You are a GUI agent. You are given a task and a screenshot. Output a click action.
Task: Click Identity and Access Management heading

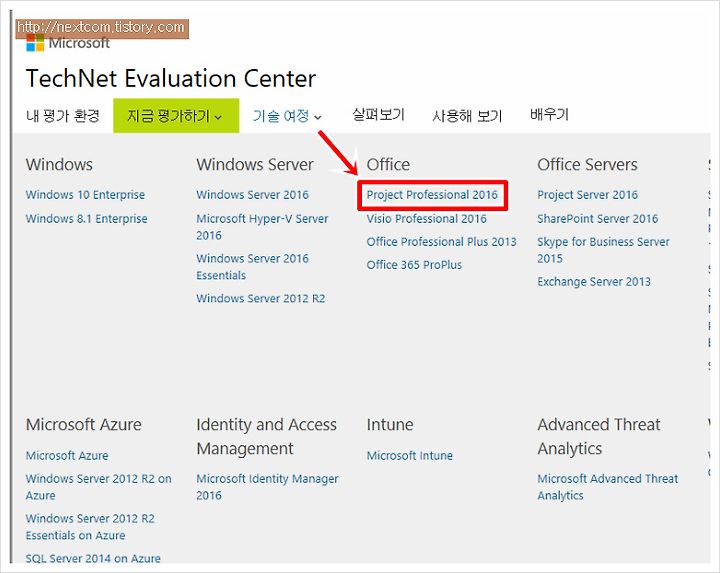pyautogui.click(x=267, y=436)
